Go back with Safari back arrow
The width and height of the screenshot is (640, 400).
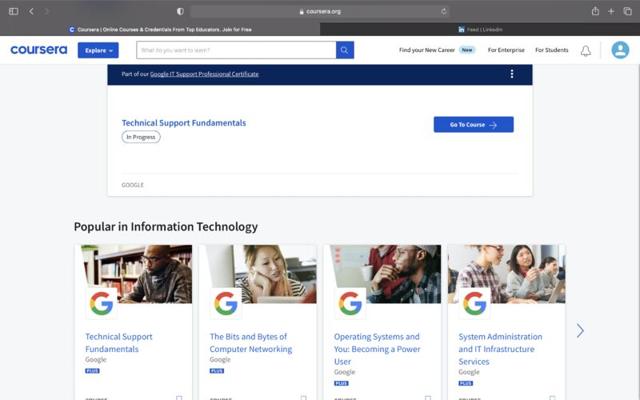coord(31,11)
